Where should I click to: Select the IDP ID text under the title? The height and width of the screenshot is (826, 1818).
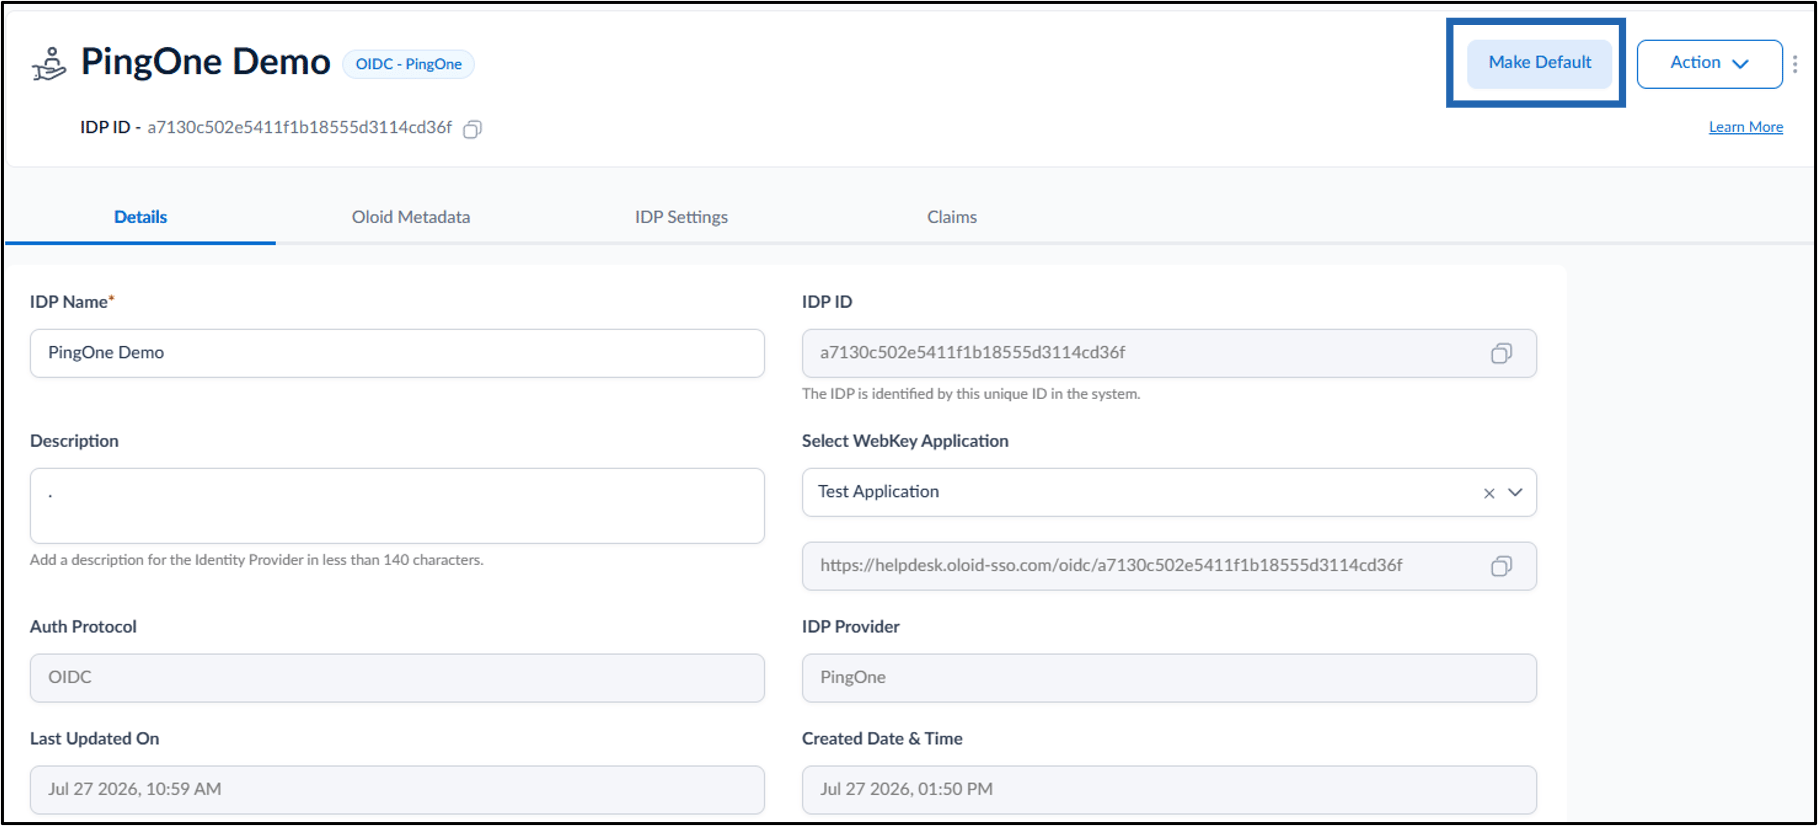pyautogui.click(x=266, y=127)
